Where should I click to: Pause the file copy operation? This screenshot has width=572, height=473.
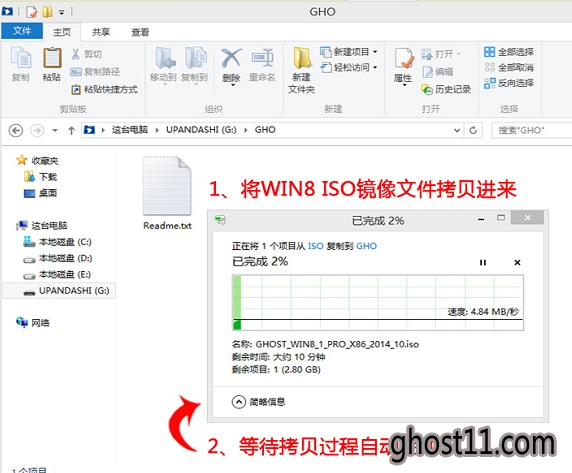[483, 263]
